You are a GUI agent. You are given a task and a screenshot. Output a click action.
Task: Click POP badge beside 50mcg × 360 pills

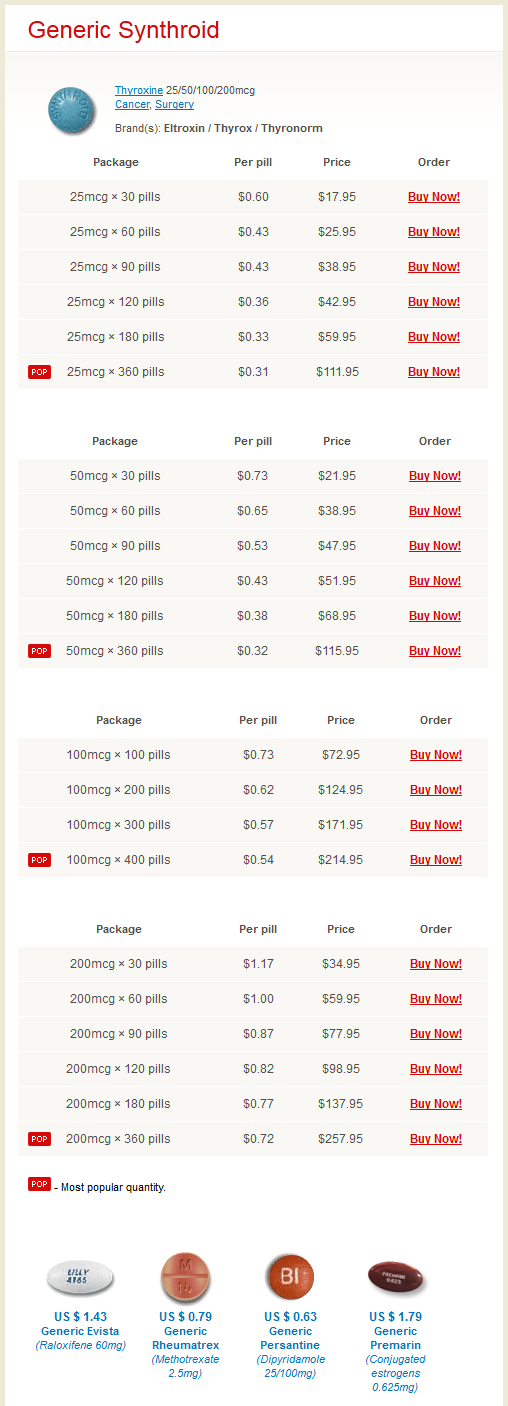39,651
